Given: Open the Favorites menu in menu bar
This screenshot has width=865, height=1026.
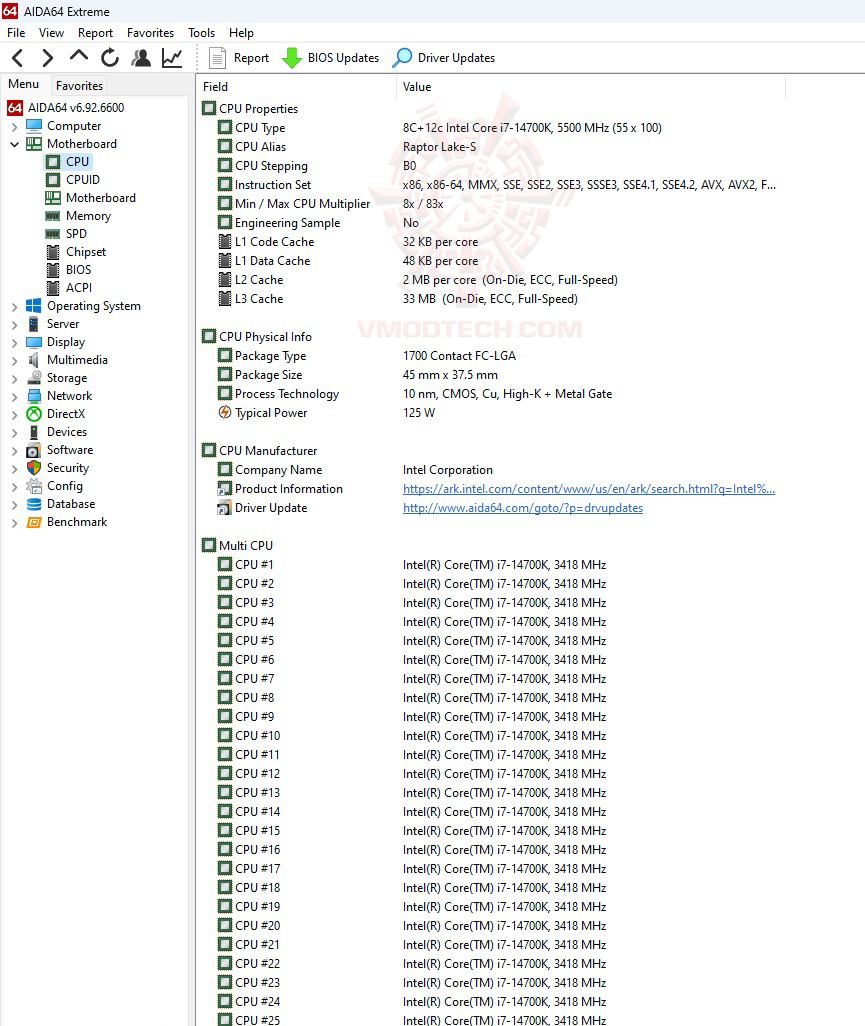Looking at the screenshot, I should [x=150, y=33].
